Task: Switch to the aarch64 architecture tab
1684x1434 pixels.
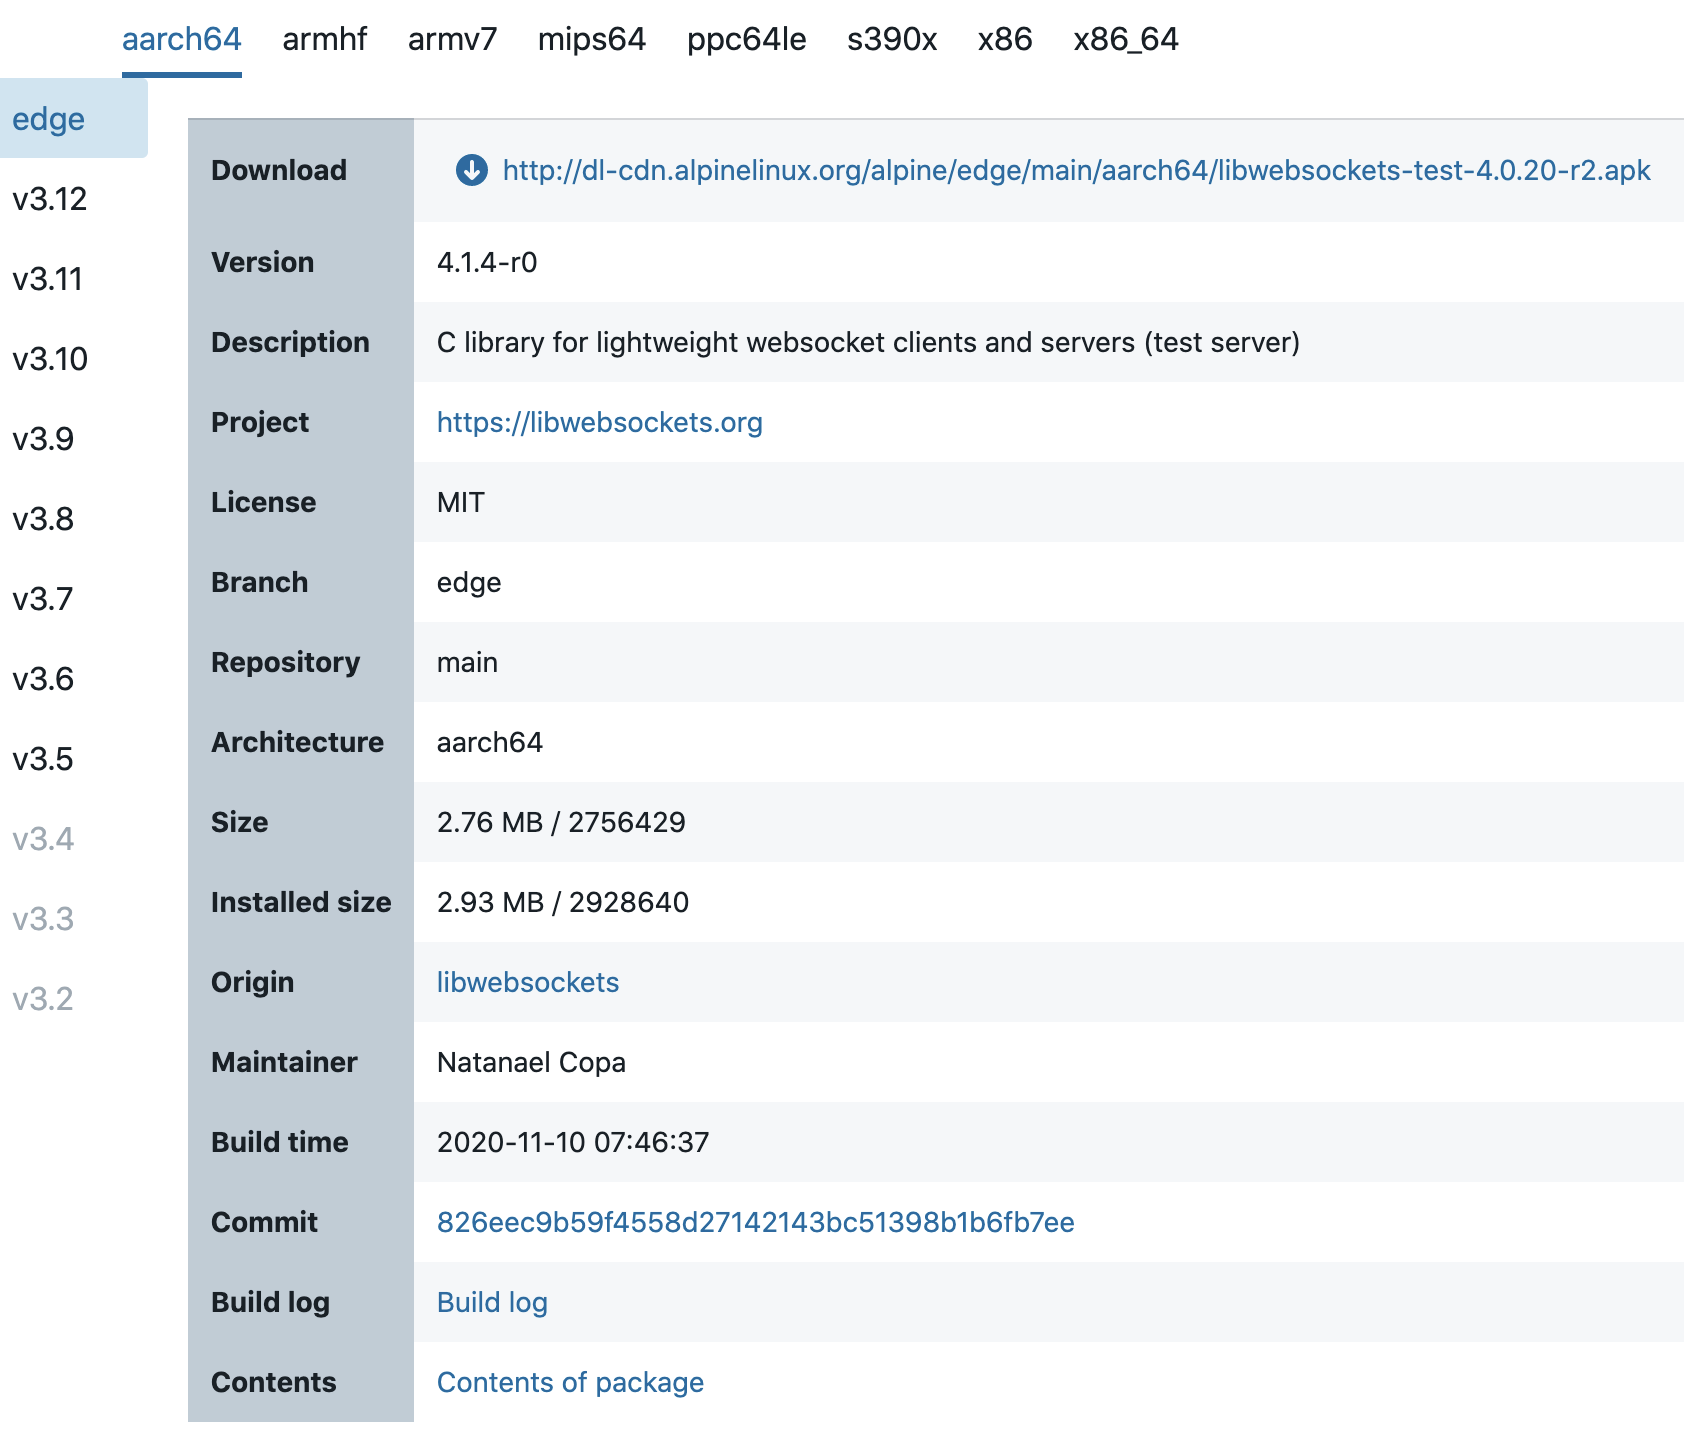Action: tap(182, 39)
